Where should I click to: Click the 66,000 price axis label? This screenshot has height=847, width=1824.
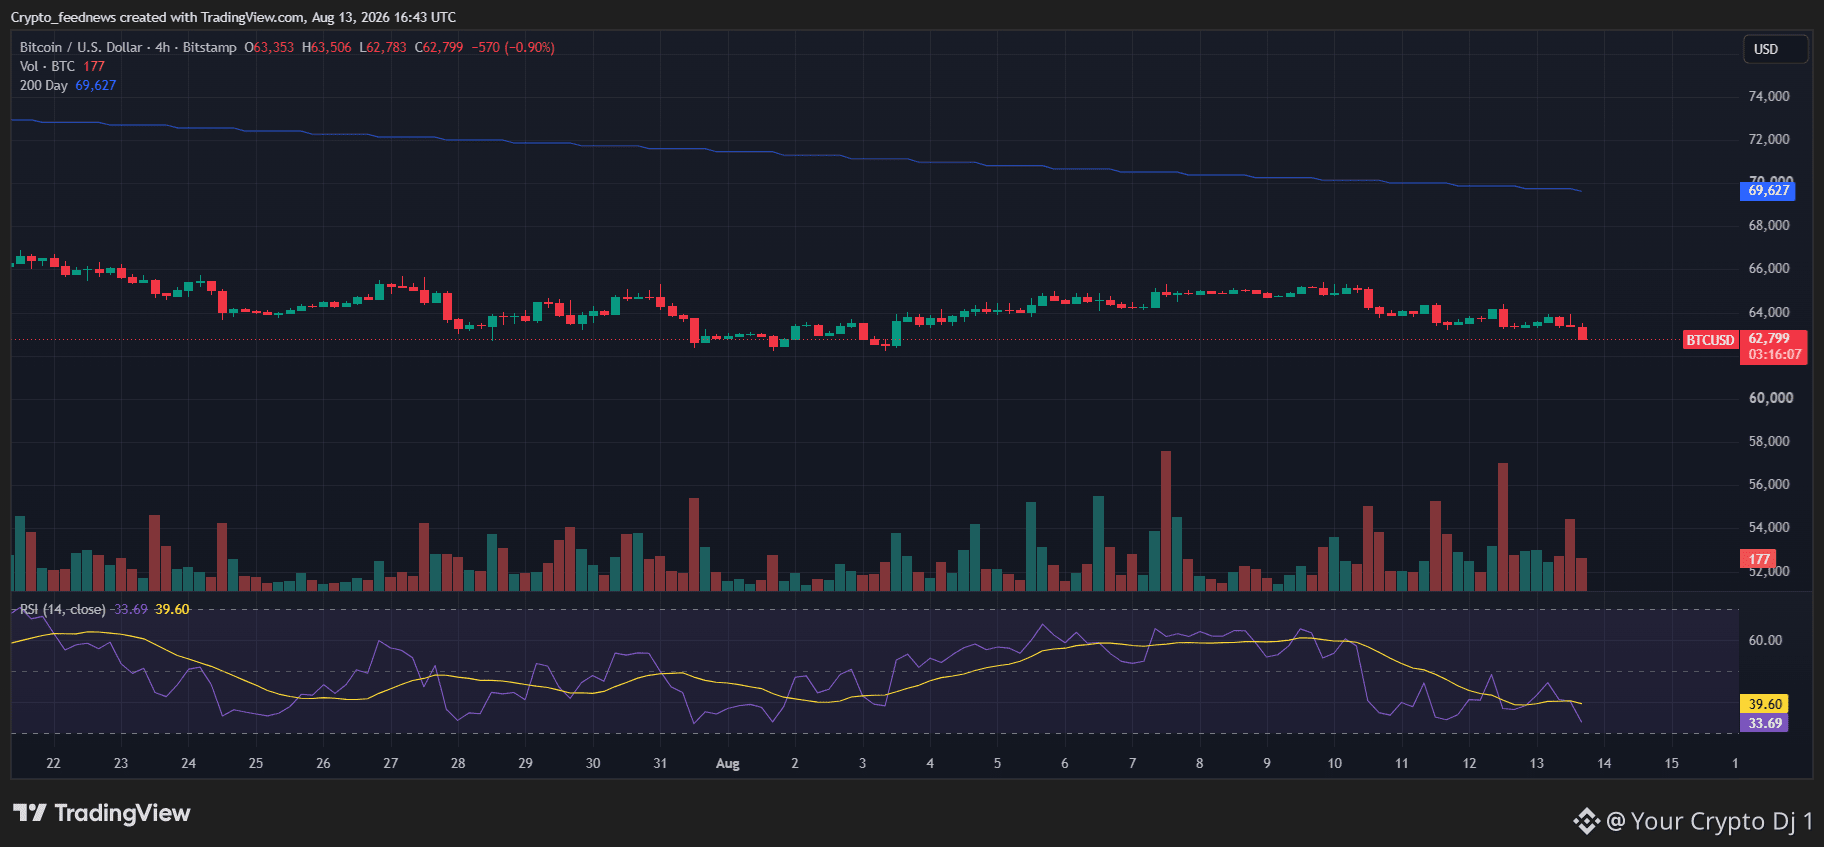(x=1769, y=268)
